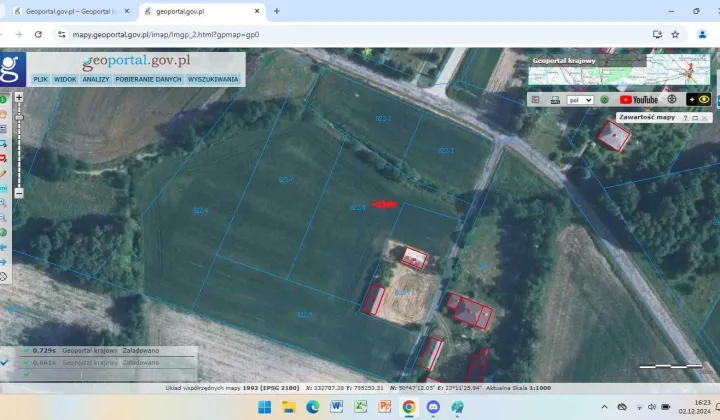Viewport: 720px width, 420px height.
Task: Click the map legend icon left of printer
Action: pos(535,100)
